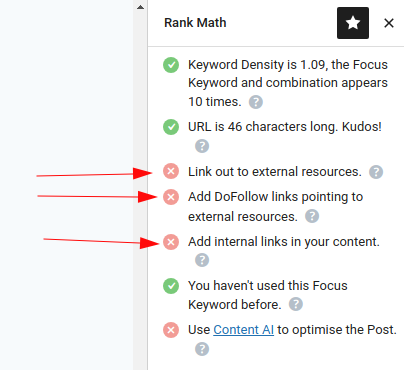Viewport: 404px width, 370px height.
Task: Open help icon for Keyword Density check
Action: click(x=256, y=102)
